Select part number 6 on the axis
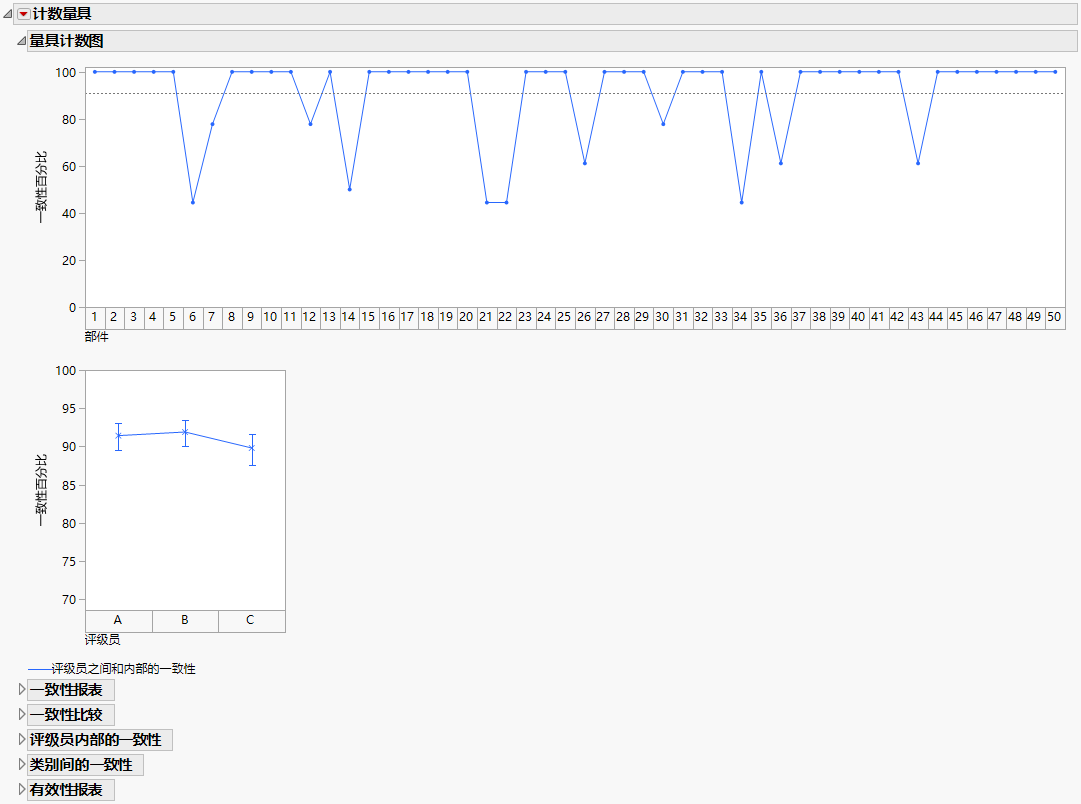Viewport: 1081px width, 804px height. [192, 317]
